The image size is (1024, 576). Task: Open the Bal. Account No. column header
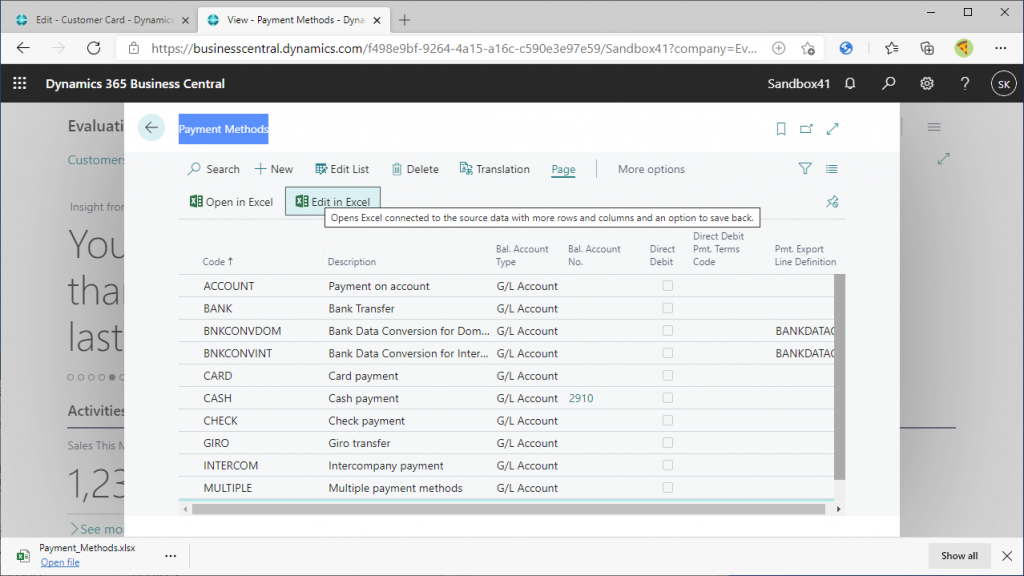(594, 255)
